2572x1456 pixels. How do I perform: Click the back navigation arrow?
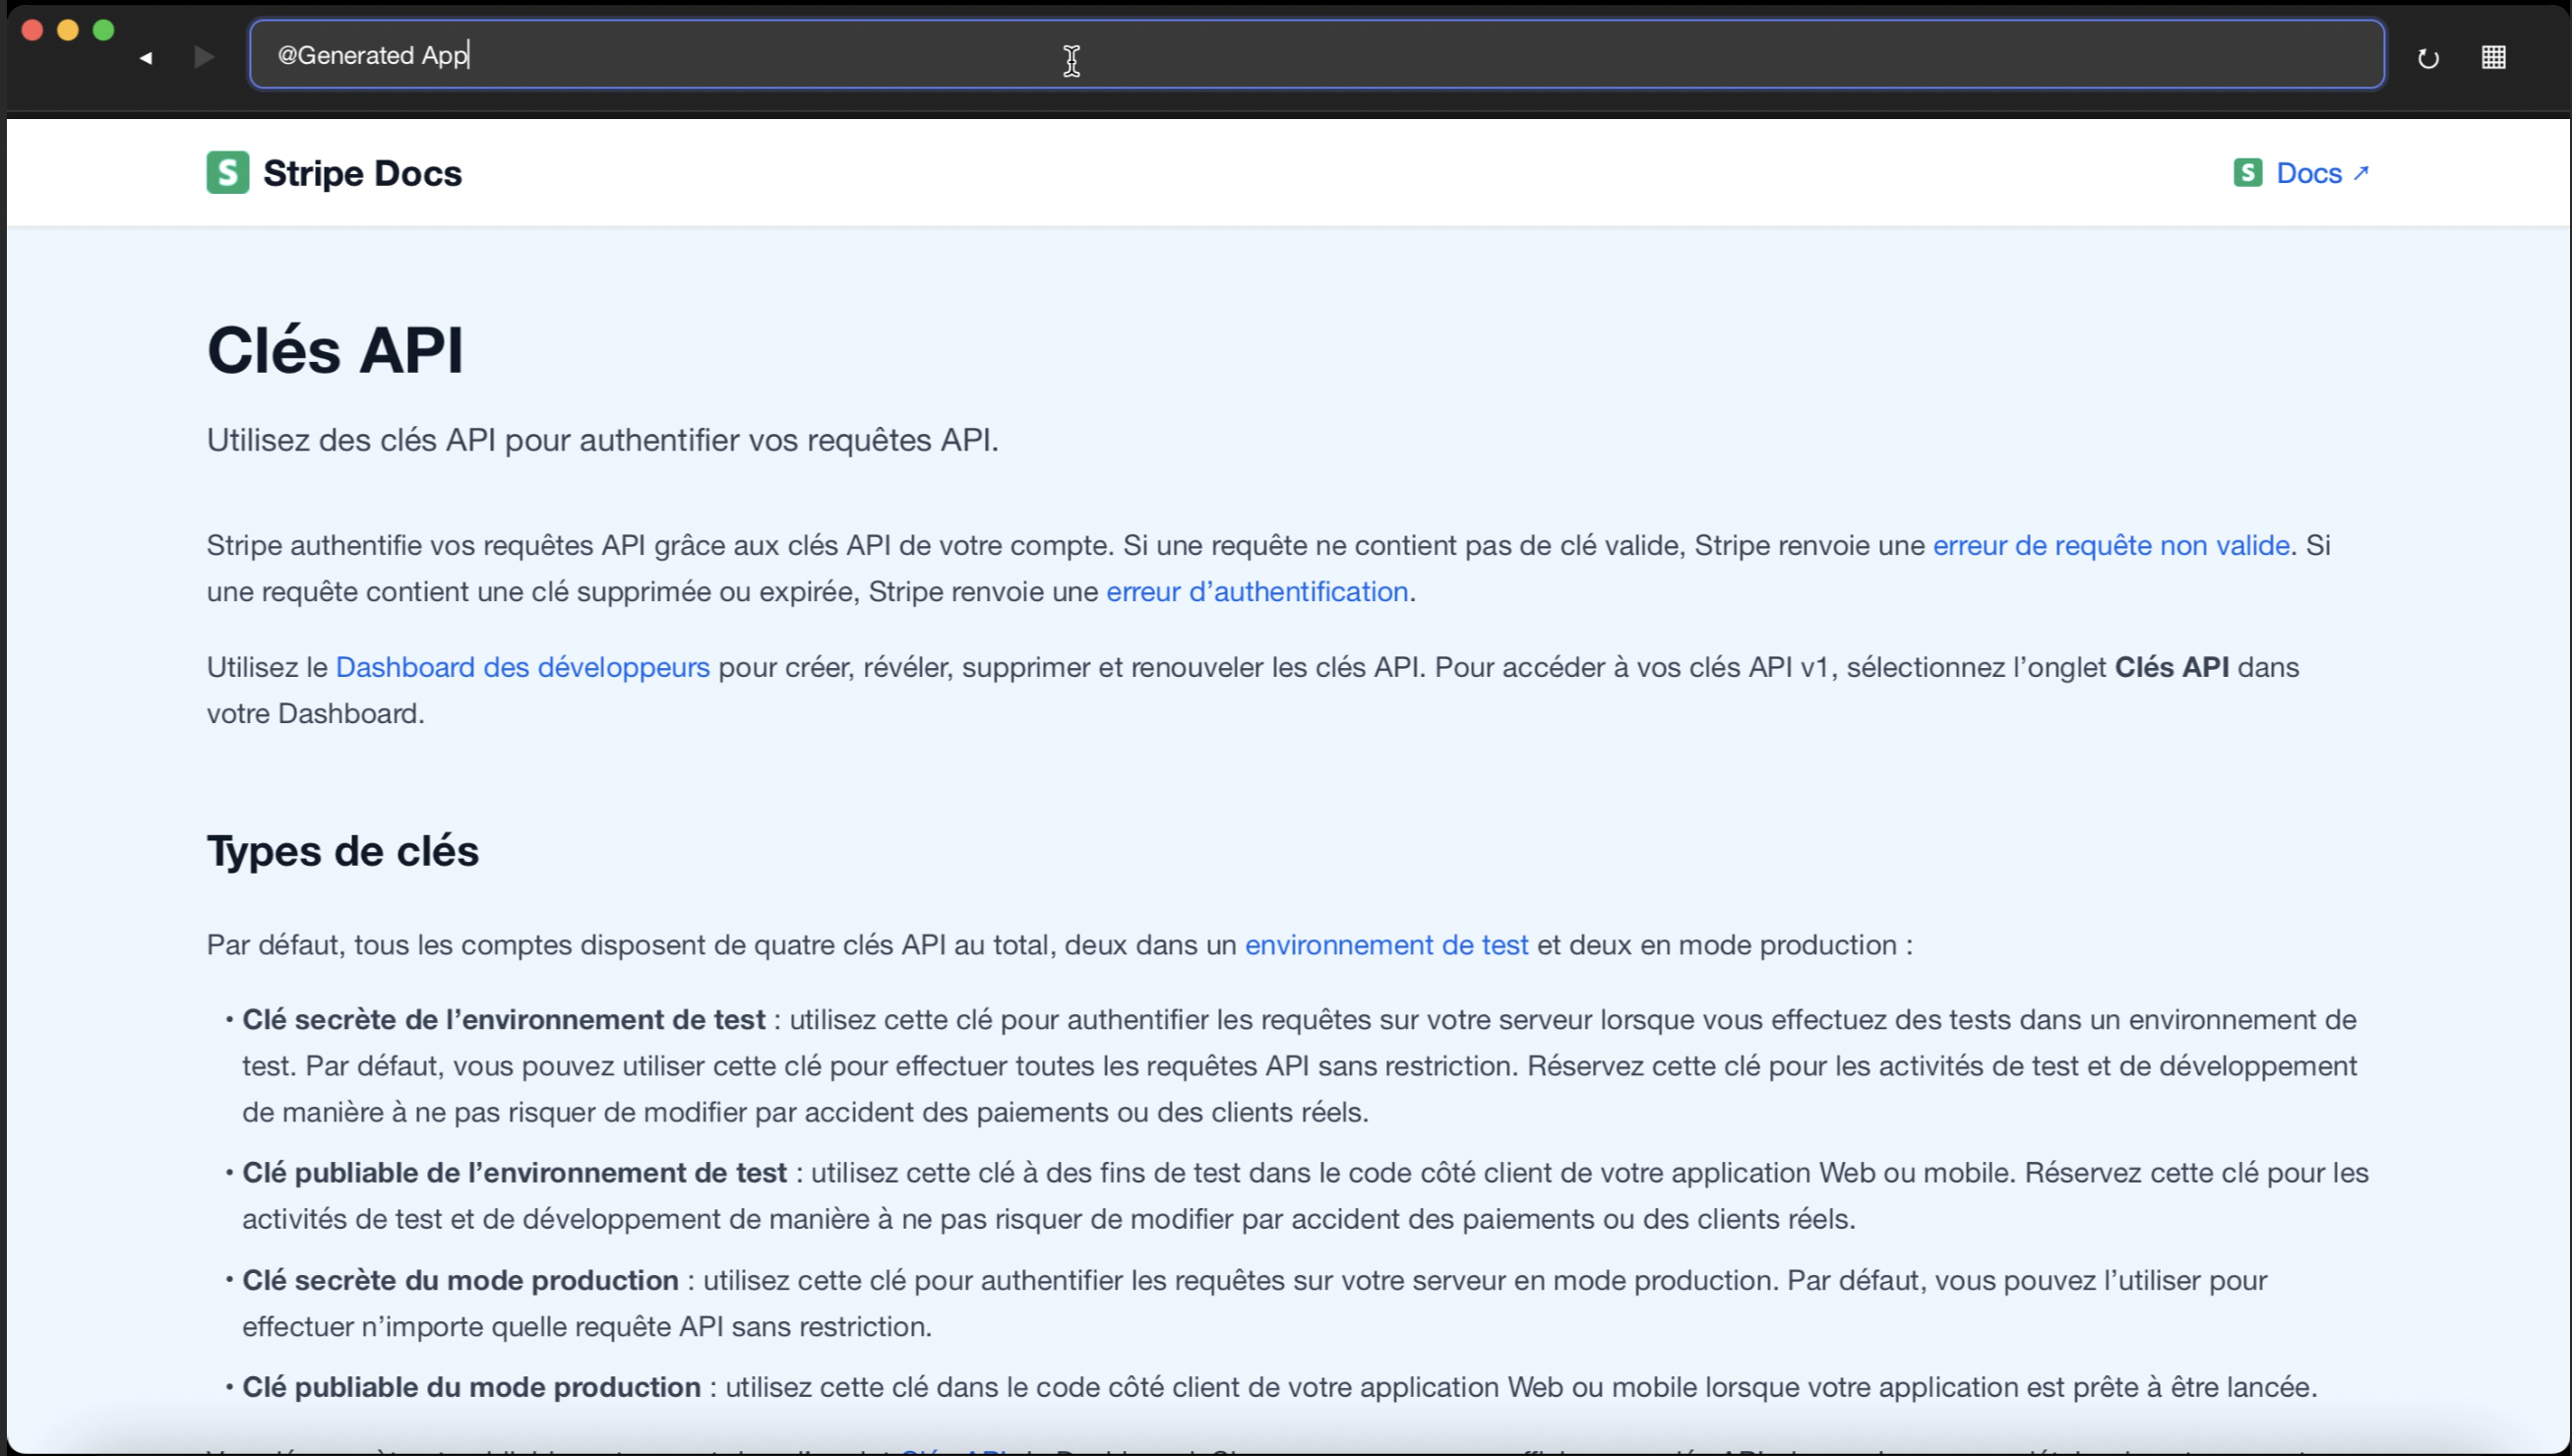146,57
